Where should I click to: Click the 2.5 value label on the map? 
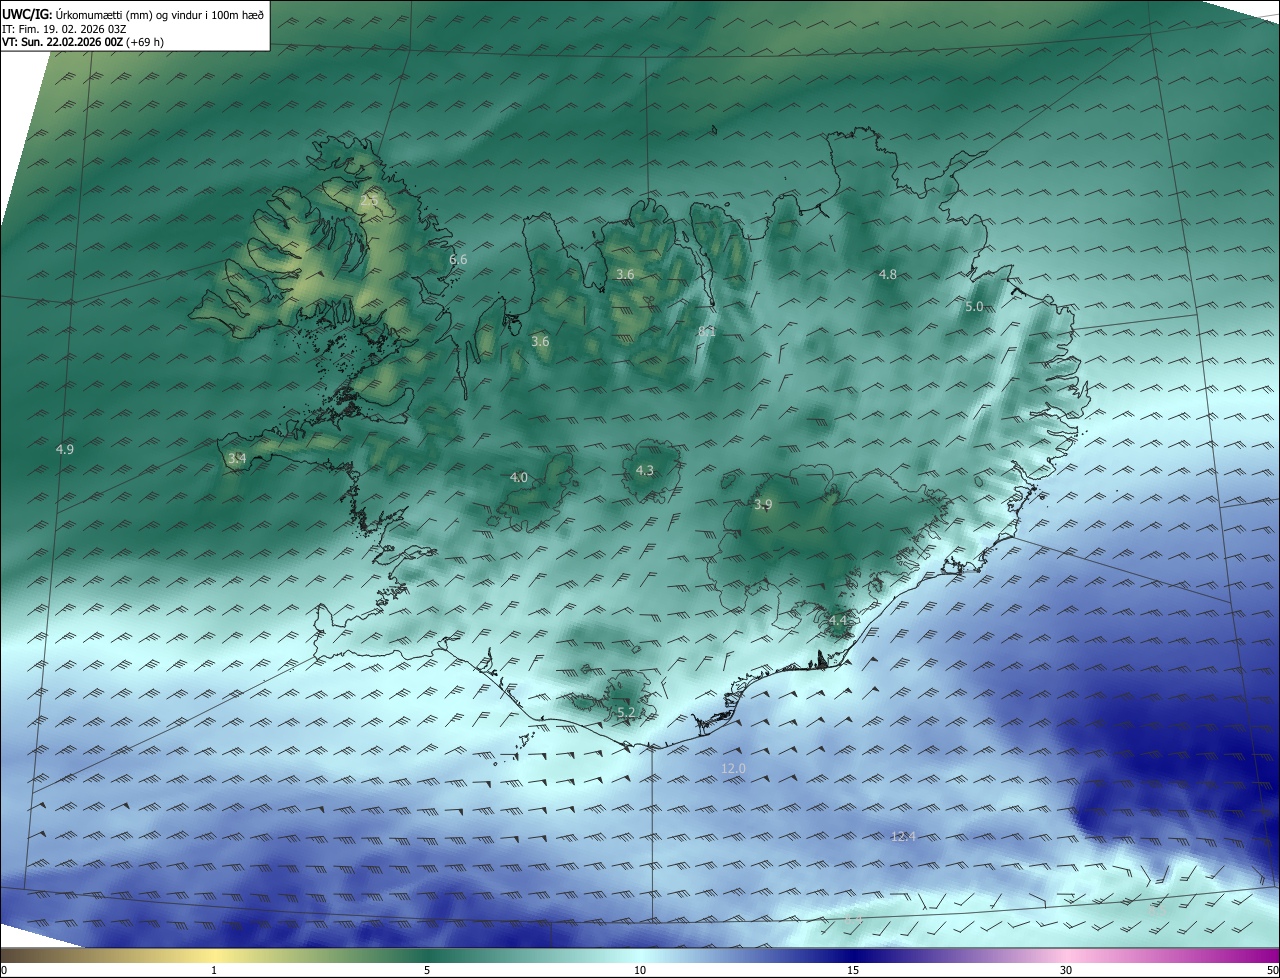coord(369,201)
